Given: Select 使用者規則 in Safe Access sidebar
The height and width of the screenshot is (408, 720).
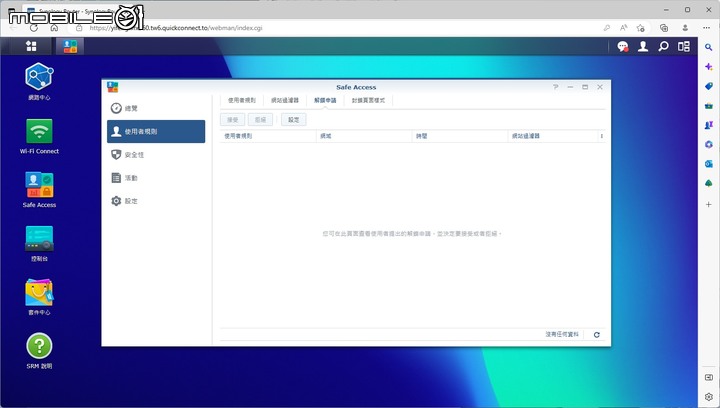Looking at the screenshot, I should 156,131.
